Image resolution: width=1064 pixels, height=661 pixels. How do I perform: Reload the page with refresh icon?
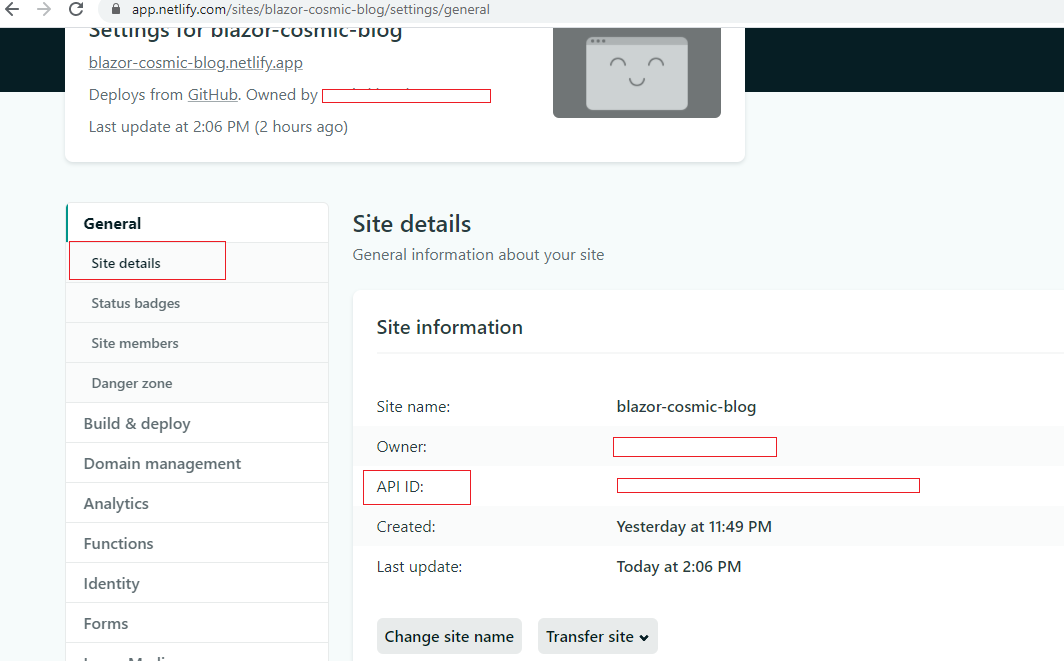tap(76, 10)
